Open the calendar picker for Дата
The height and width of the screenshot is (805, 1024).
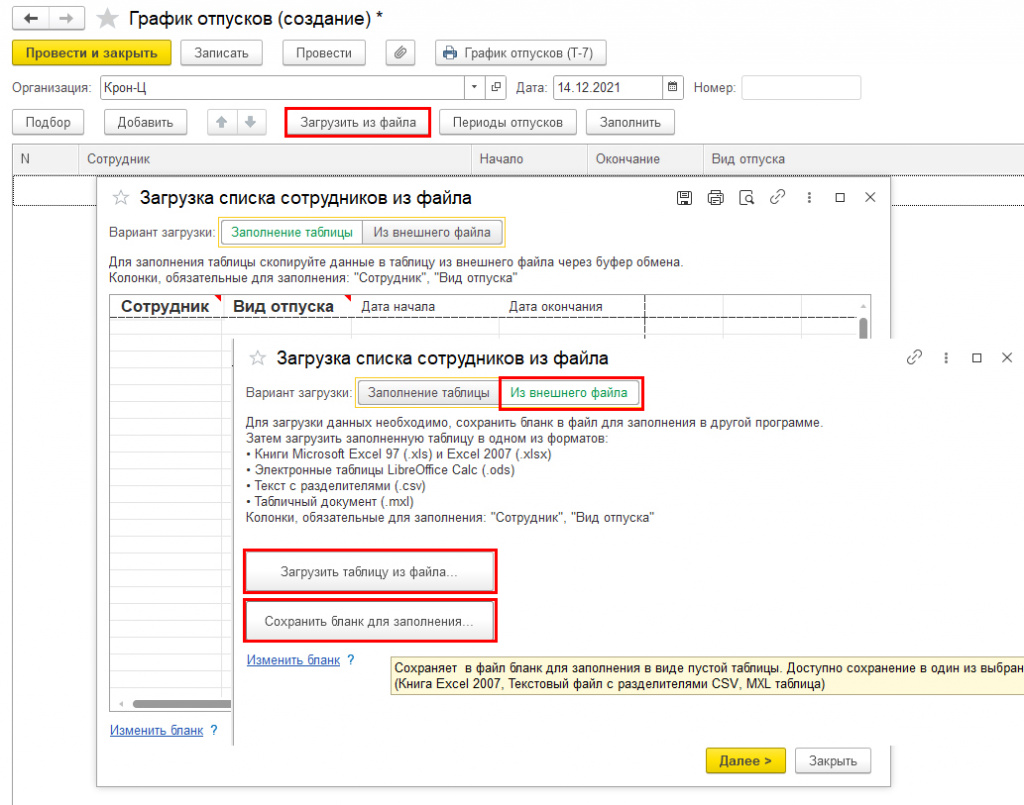click(x=673, y=87)
